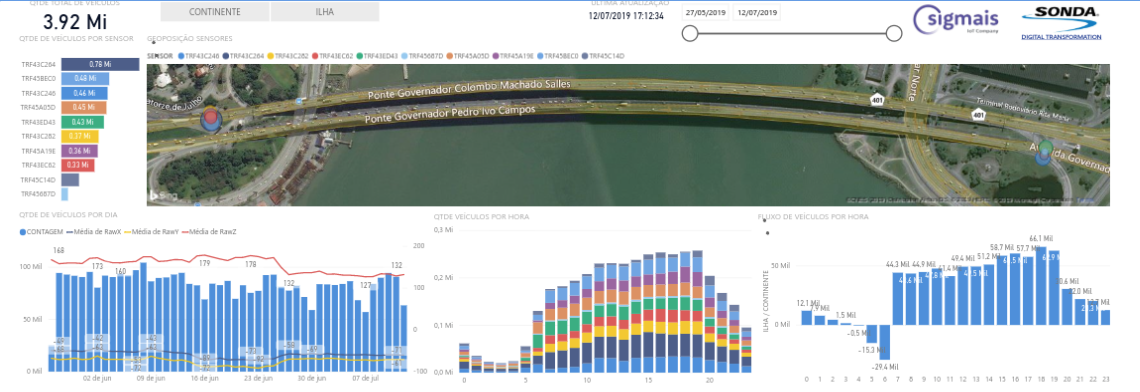Click the TRF43ED43 bar showing 0.43 Mi
This screenshot has width=1140, height=392.
point(83,122)
